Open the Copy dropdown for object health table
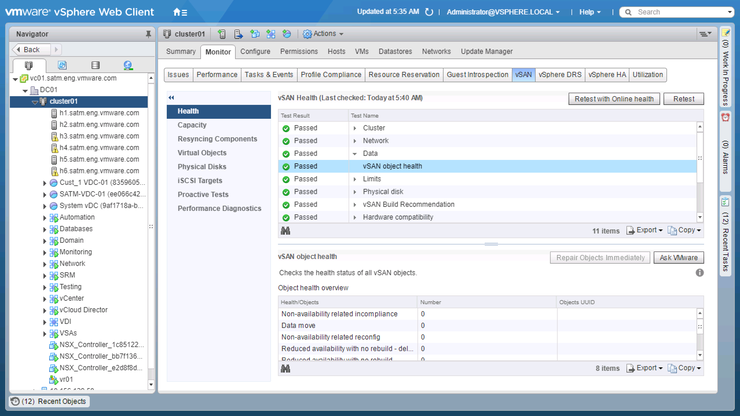Screen dimensions: 740x416 pyautogui.click(x=684, y=368)
